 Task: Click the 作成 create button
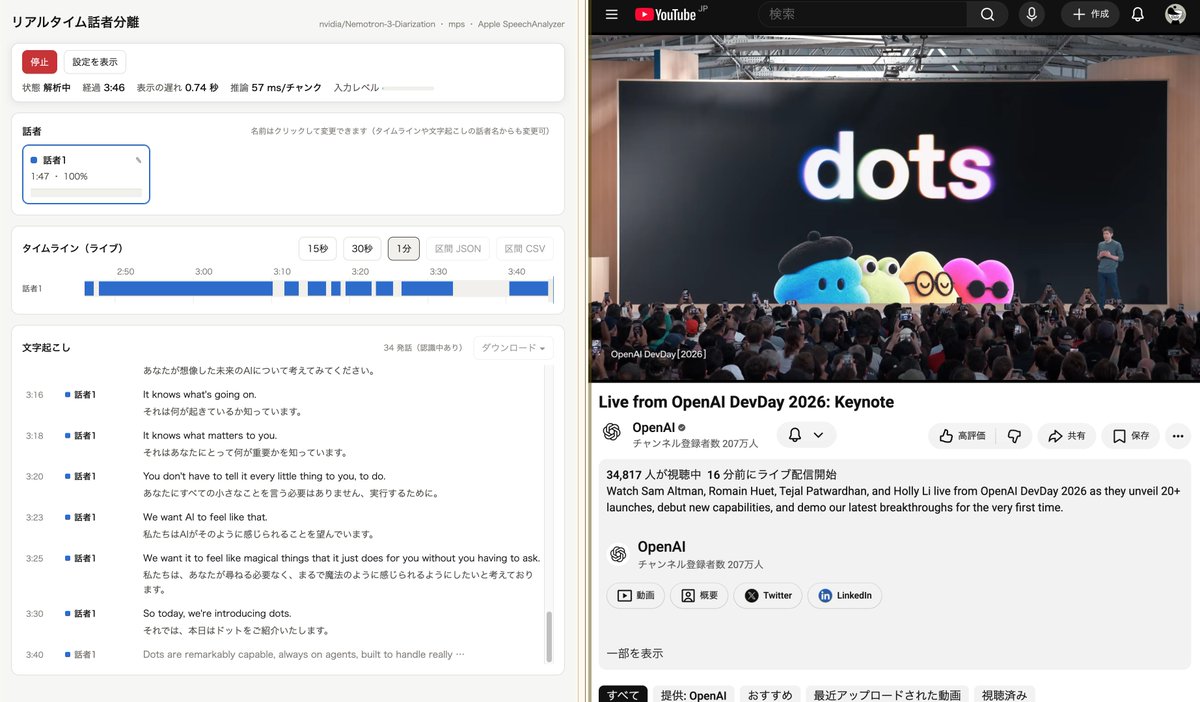coord(1090,14)
